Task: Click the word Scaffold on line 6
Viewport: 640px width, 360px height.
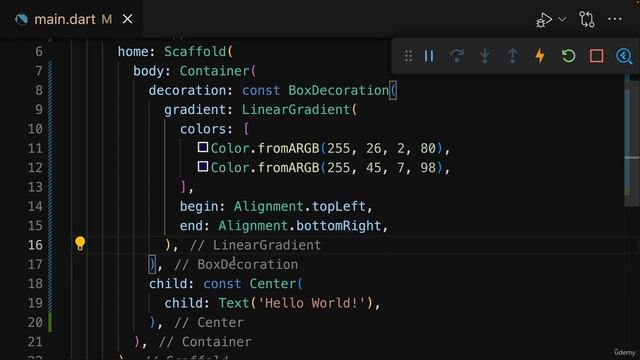Action: click(195, 51)
